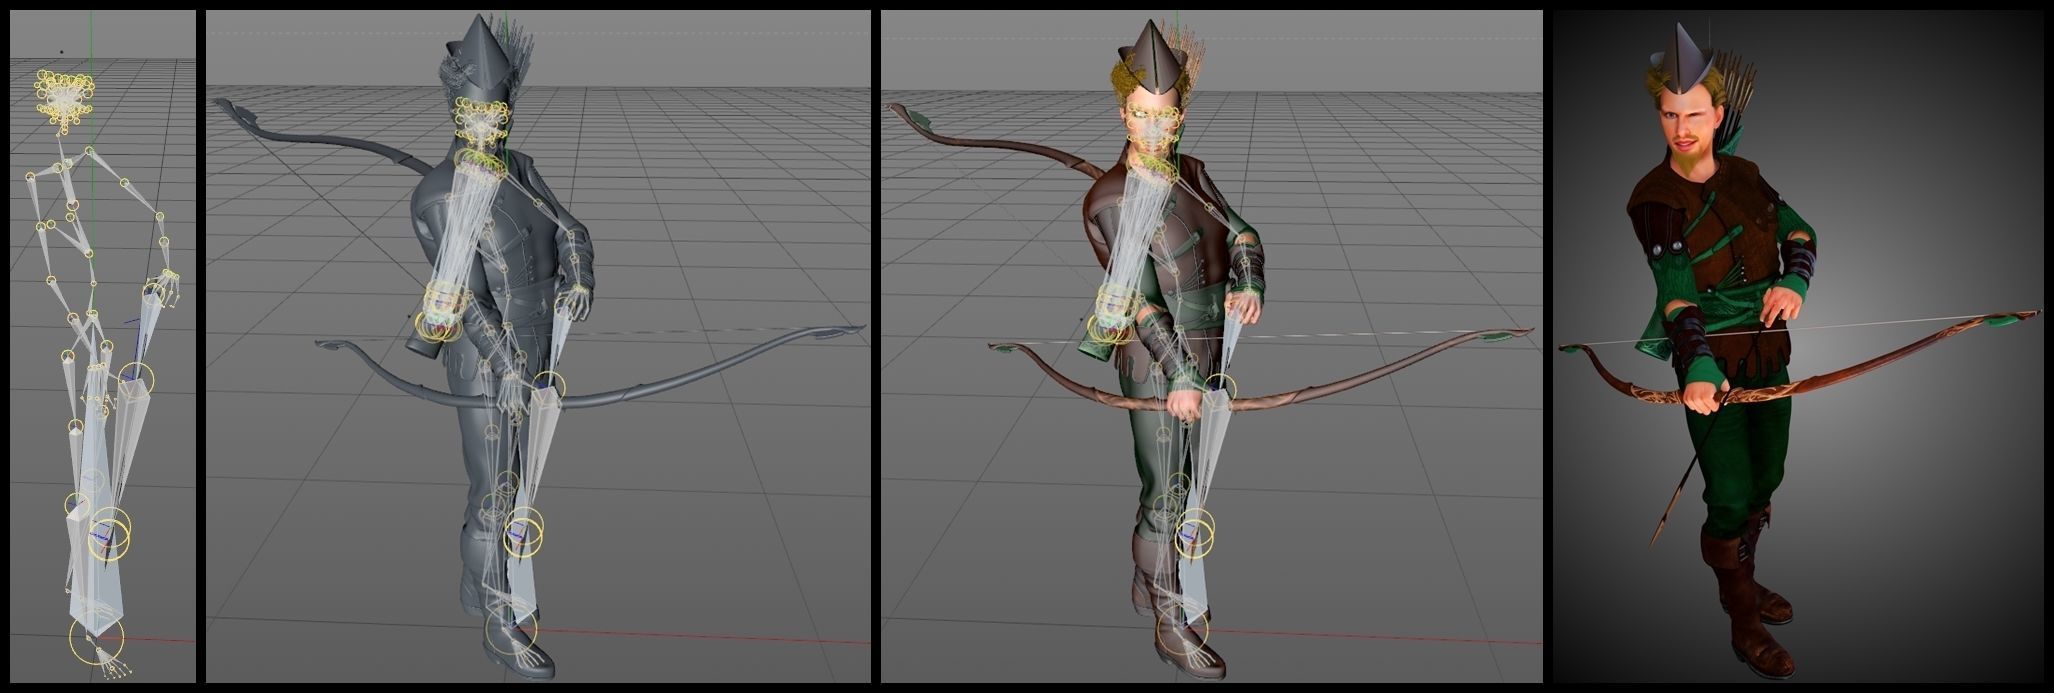Click the head controller cluster in skeleton panel

click(x=65, y=100)
